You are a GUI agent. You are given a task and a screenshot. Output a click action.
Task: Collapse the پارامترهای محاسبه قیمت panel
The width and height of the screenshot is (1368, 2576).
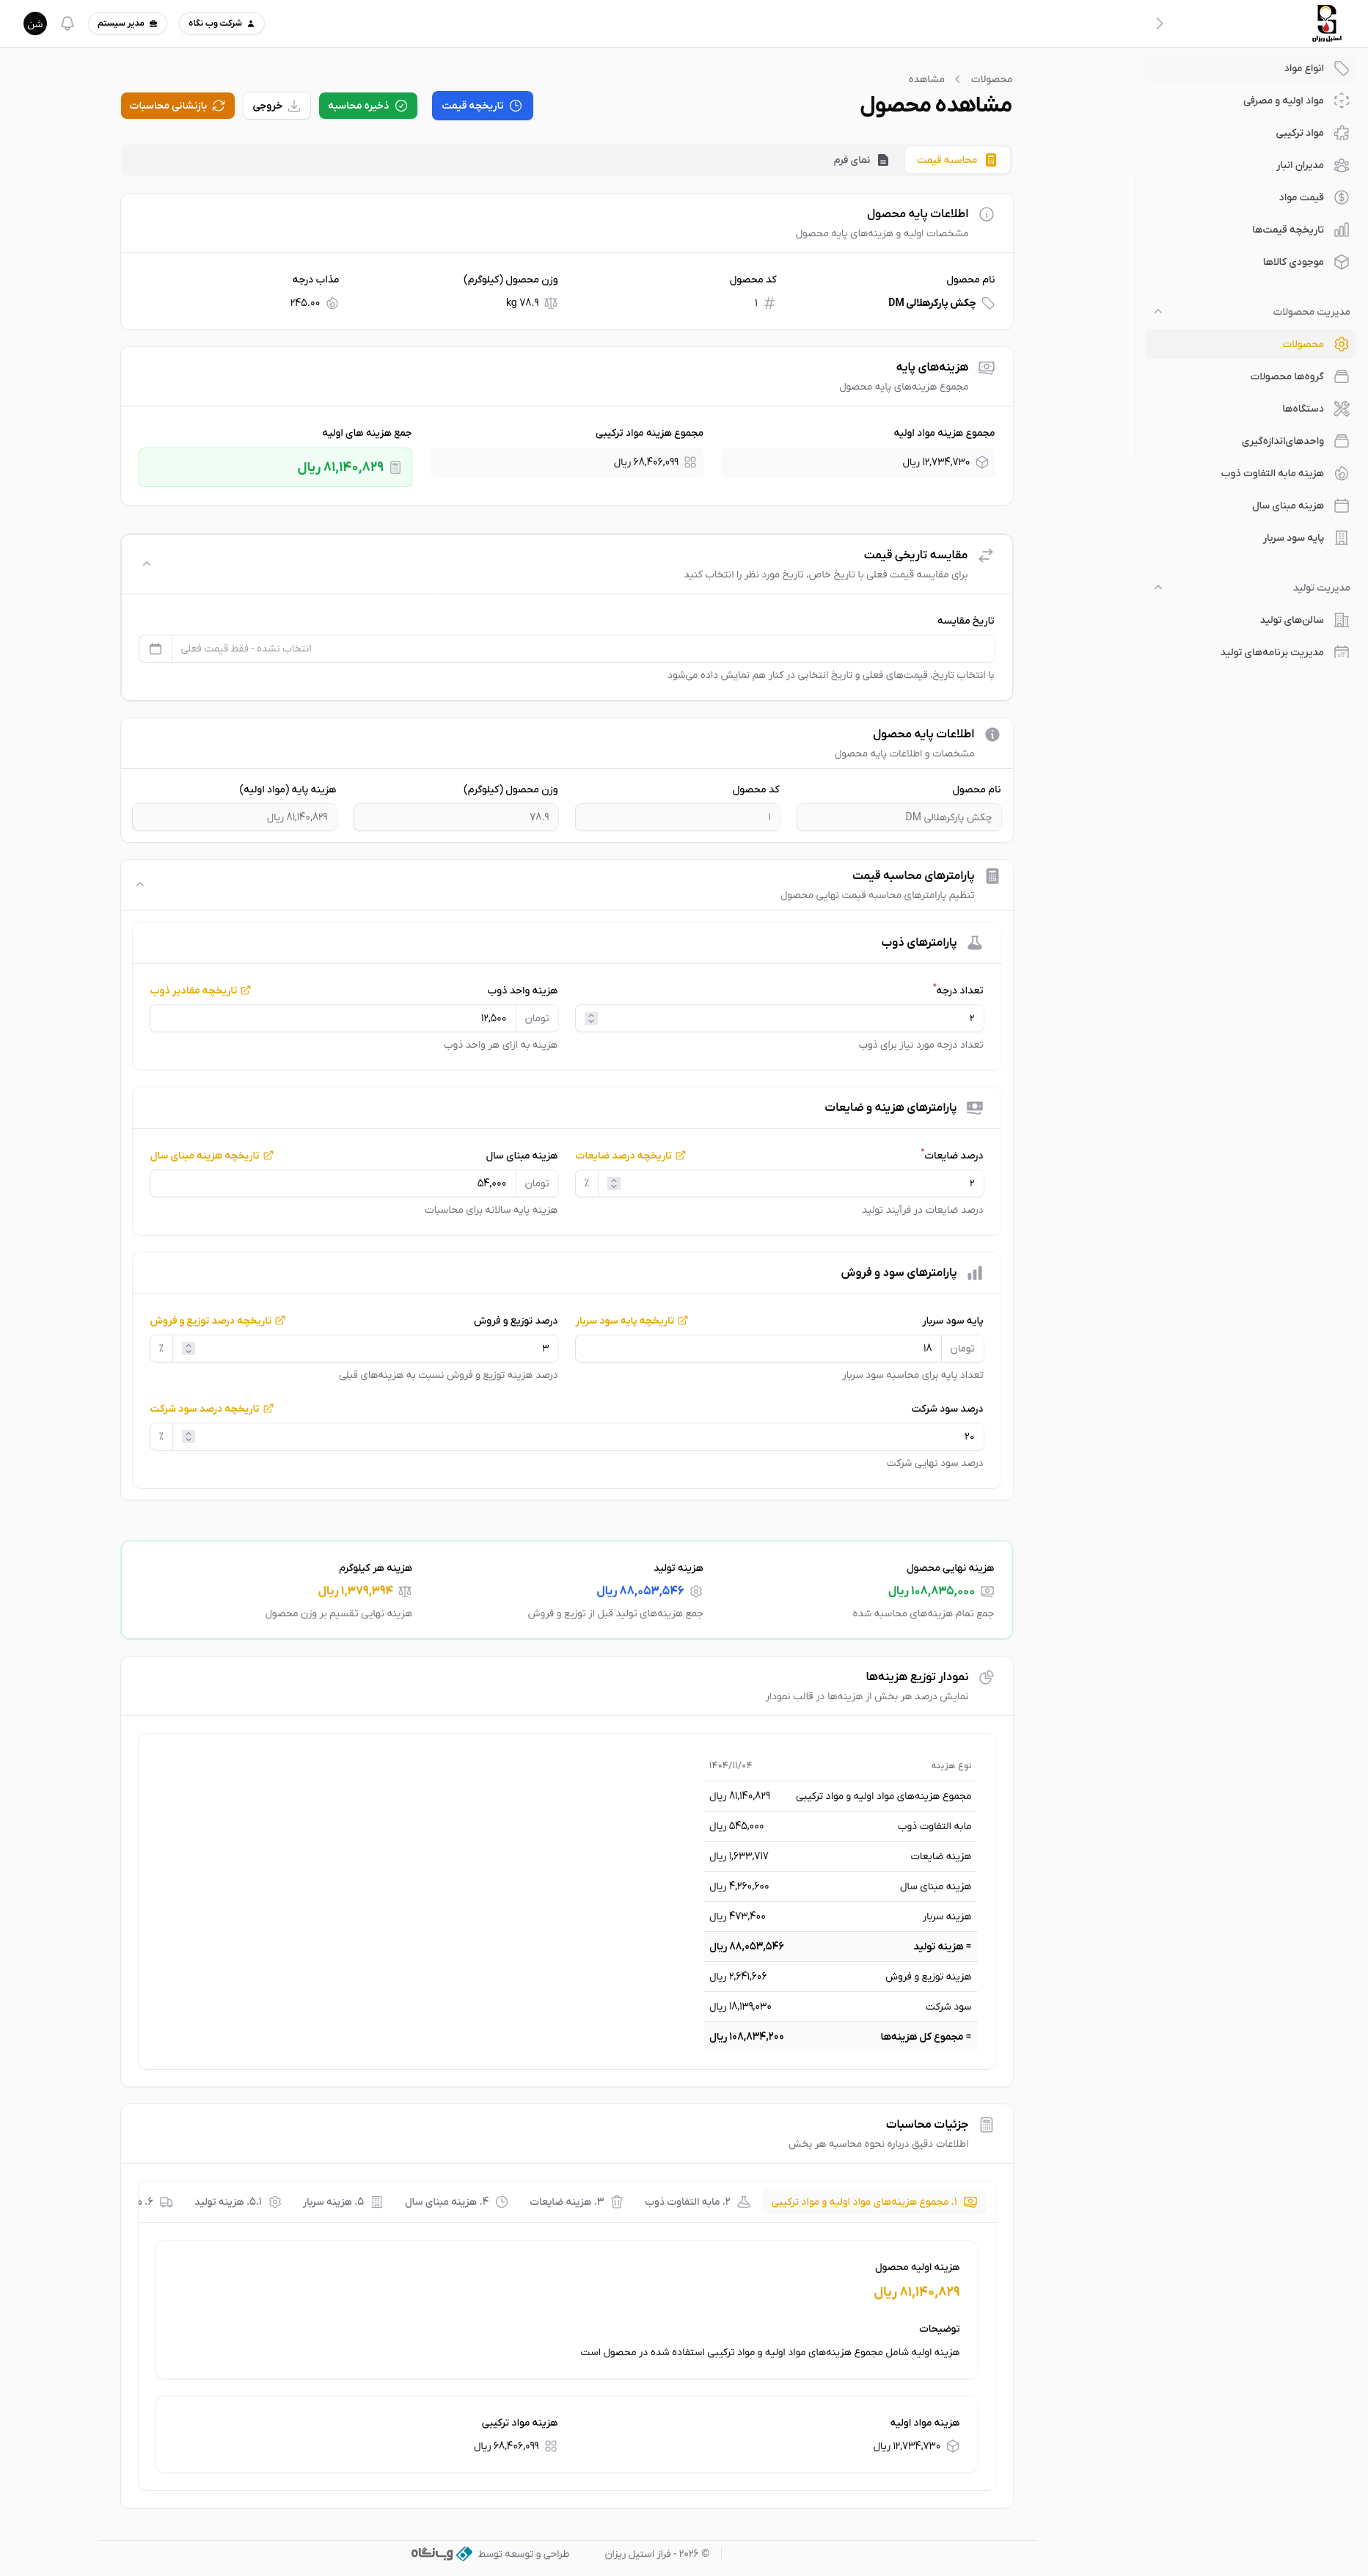[x=140, y=884]
